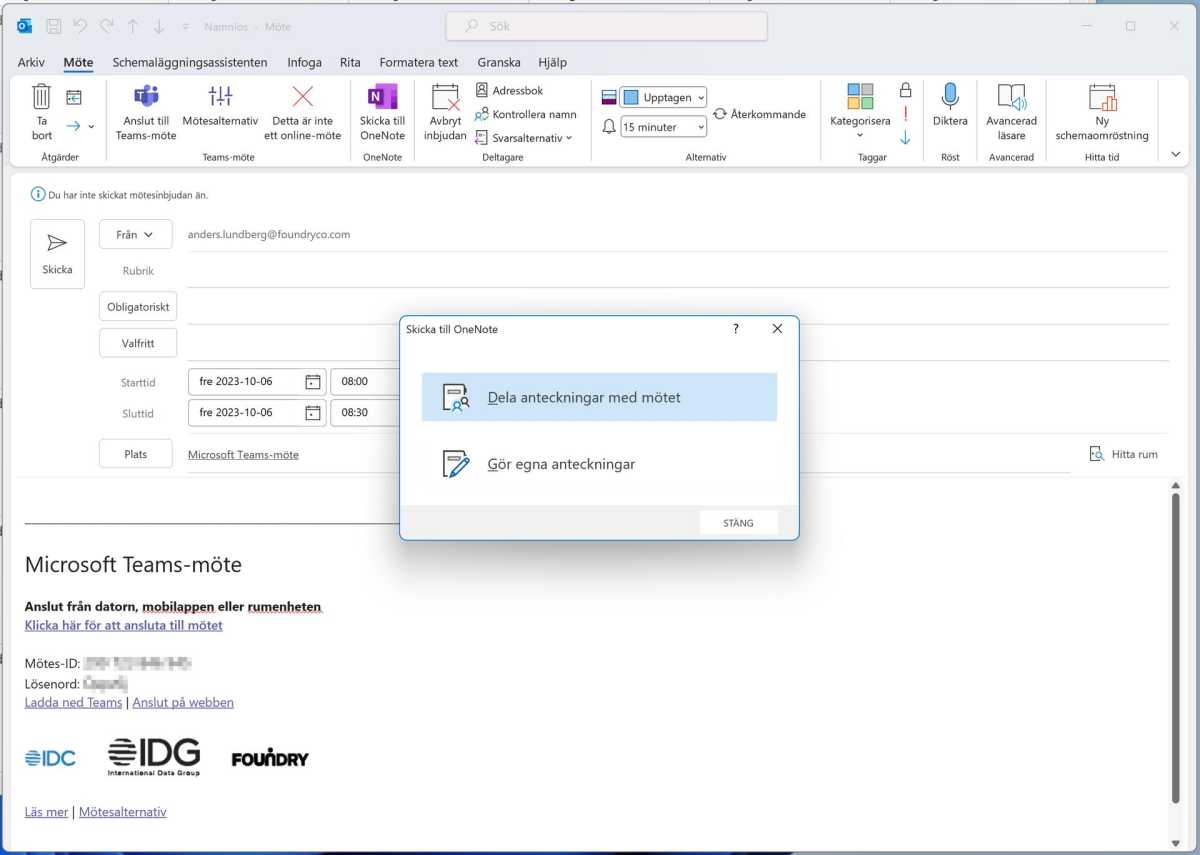Select Gör egna anteckningar
1200x855 pixels.
(599, 464)
